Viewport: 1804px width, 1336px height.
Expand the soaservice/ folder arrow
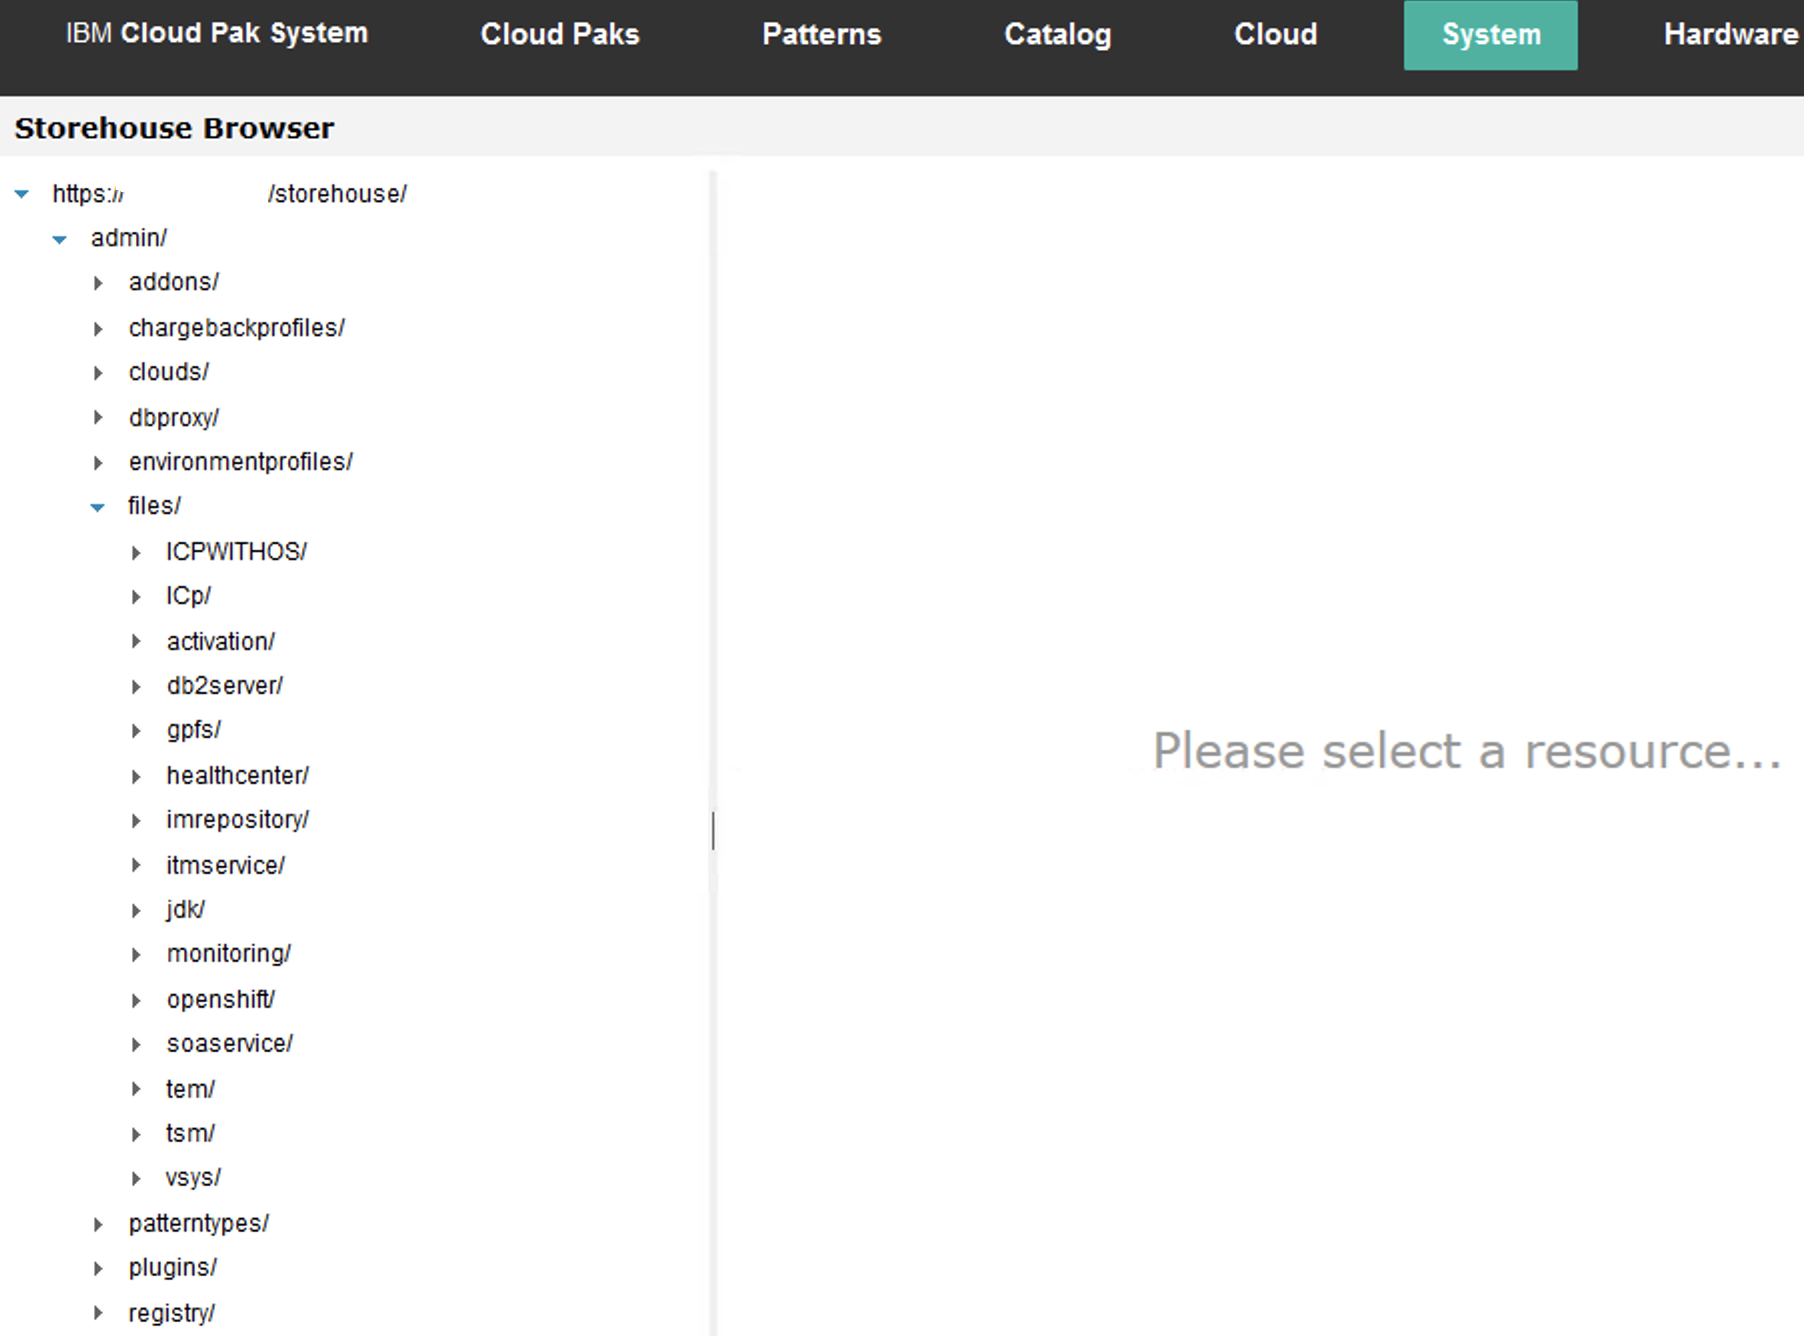(136, 1044)
